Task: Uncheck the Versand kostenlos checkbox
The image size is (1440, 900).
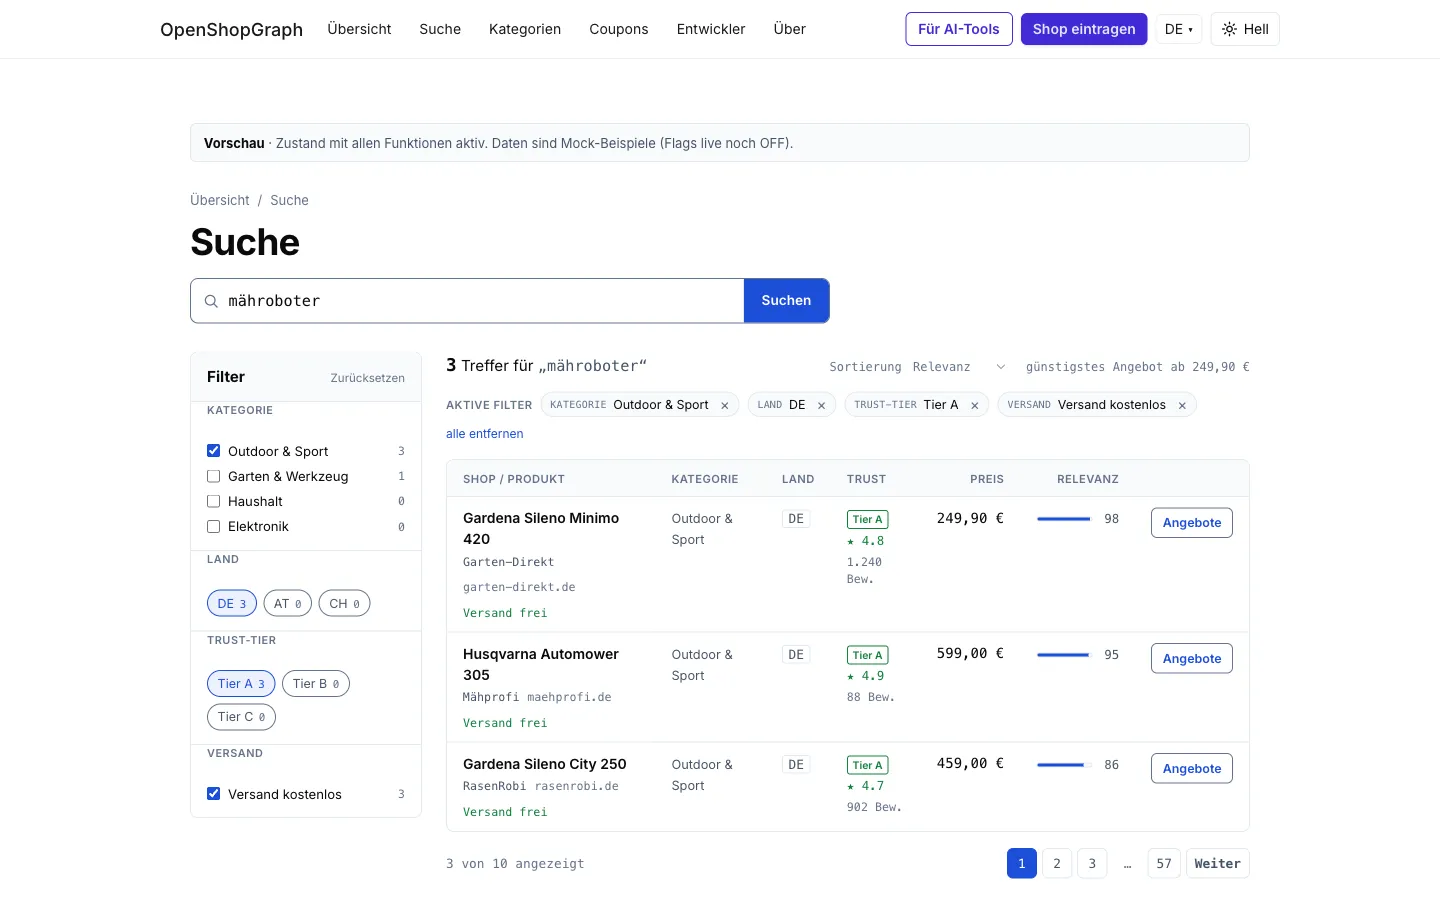Action: click(x=213, y=794)
